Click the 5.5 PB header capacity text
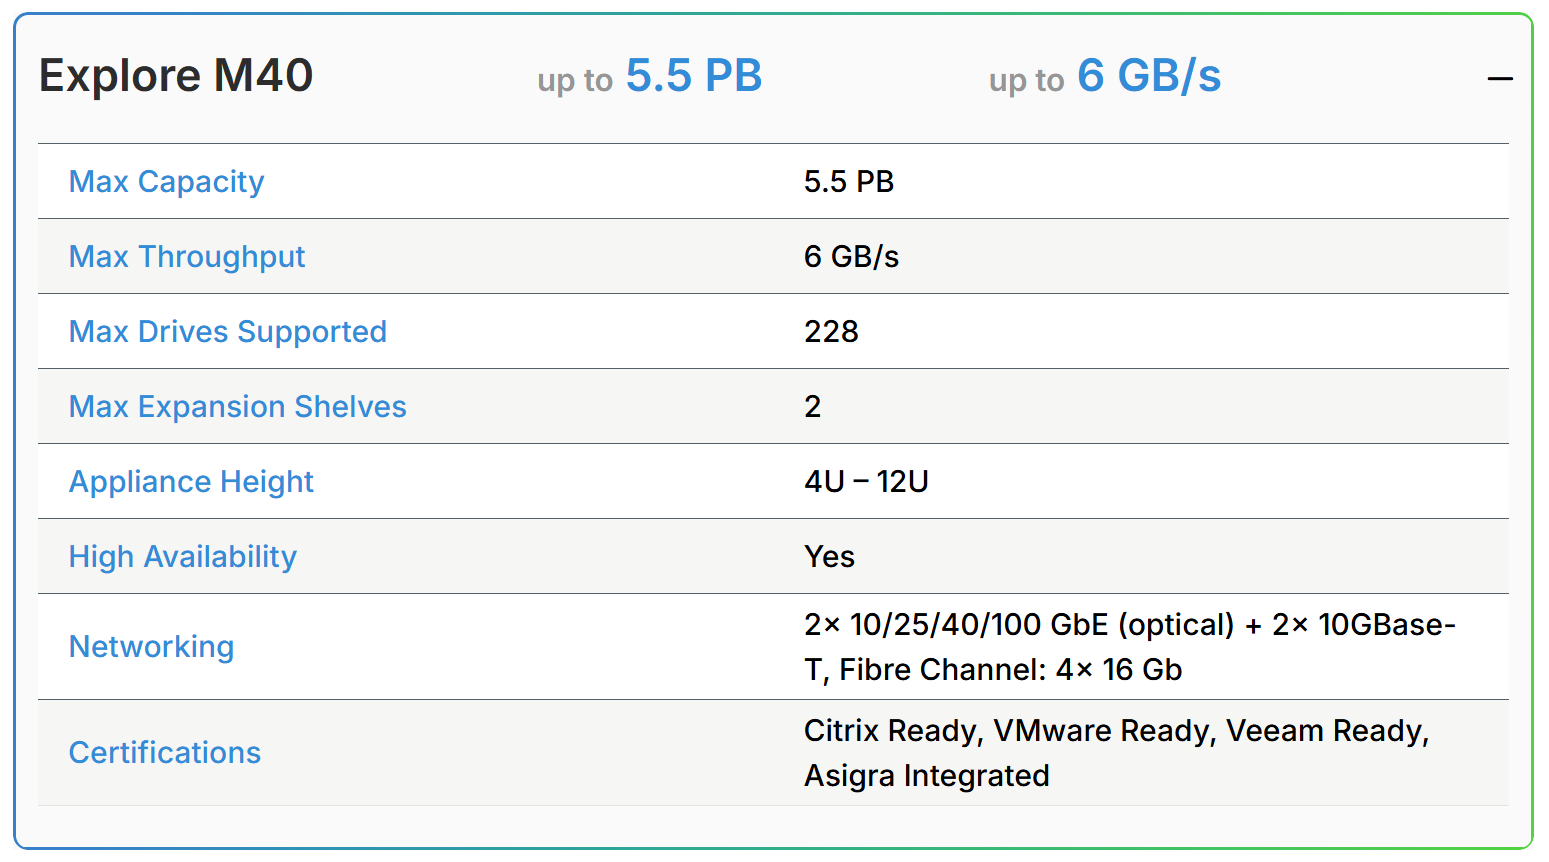This screenshot has width=1549, height=862. [x=693, y=76]
